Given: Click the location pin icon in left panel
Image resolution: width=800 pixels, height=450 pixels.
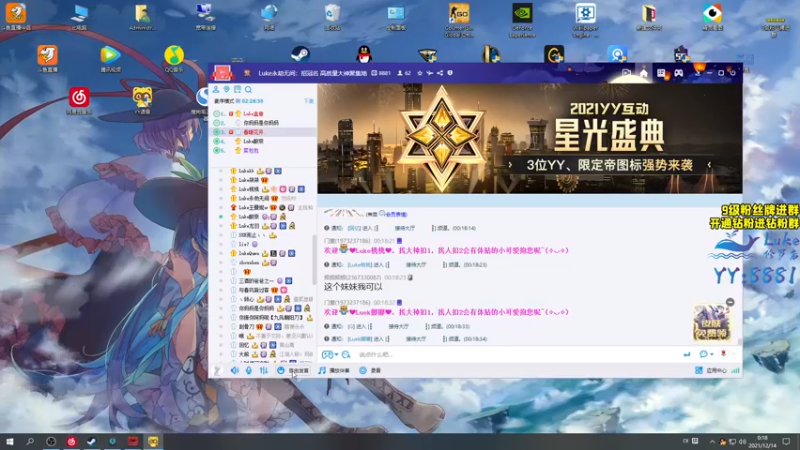Looking at the screenshot, I should point(227,89).
